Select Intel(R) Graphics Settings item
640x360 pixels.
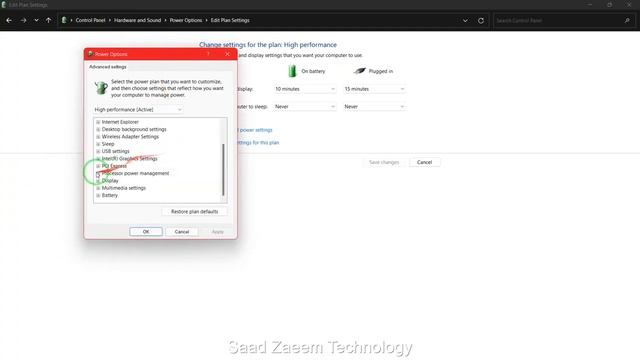click(x=129, y=158)
